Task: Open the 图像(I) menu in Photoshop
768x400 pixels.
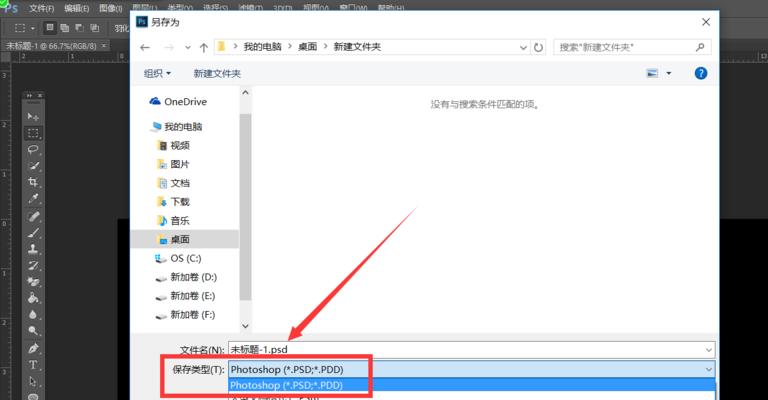Action: pyautogui.click(x=111, y=8)
